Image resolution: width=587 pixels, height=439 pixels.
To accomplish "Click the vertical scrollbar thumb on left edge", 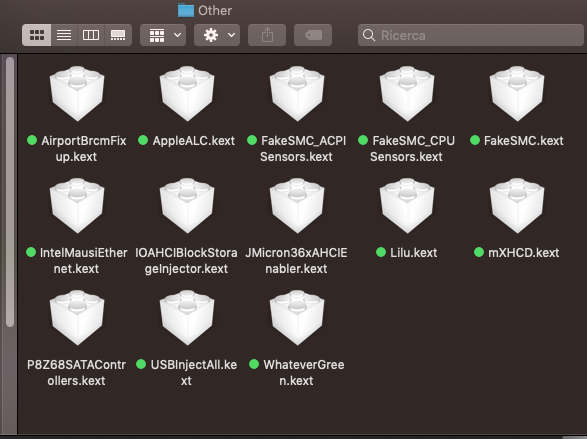I will coord(10,192).
